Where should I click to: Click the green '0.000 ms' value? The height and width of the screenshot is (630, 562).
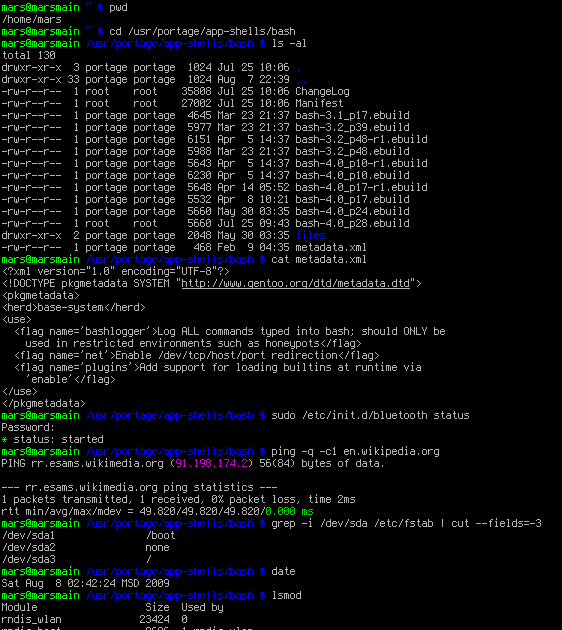(289, 511)
